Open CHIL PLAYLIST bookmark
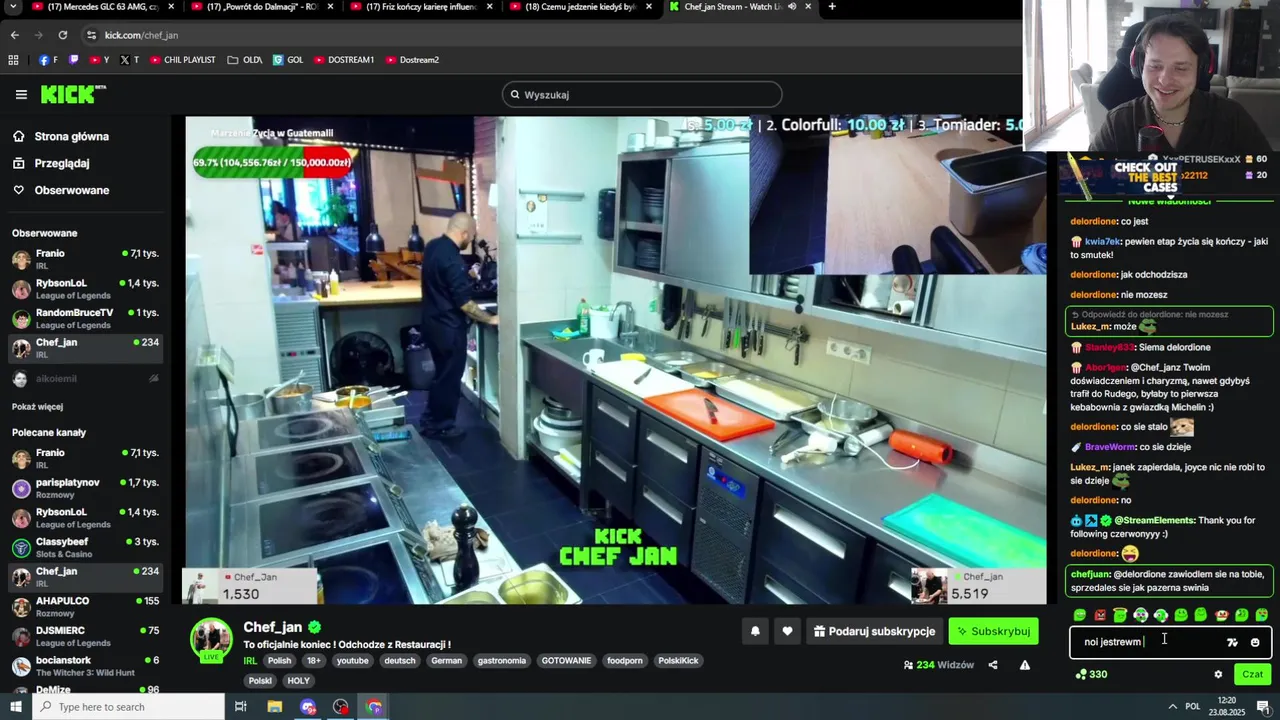1280x720 pixels. tap(183, 60)
